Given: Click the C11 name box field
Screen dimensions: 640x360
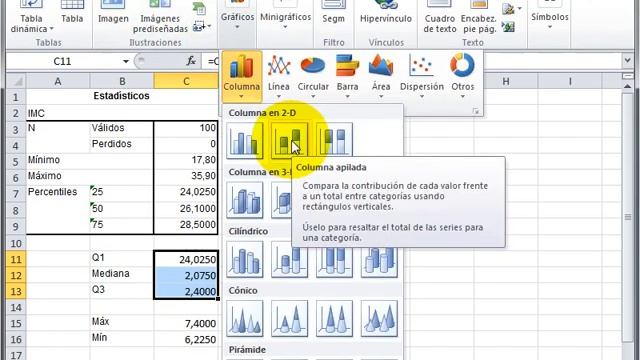Looking at the screenshot, I should pos(63,61).
